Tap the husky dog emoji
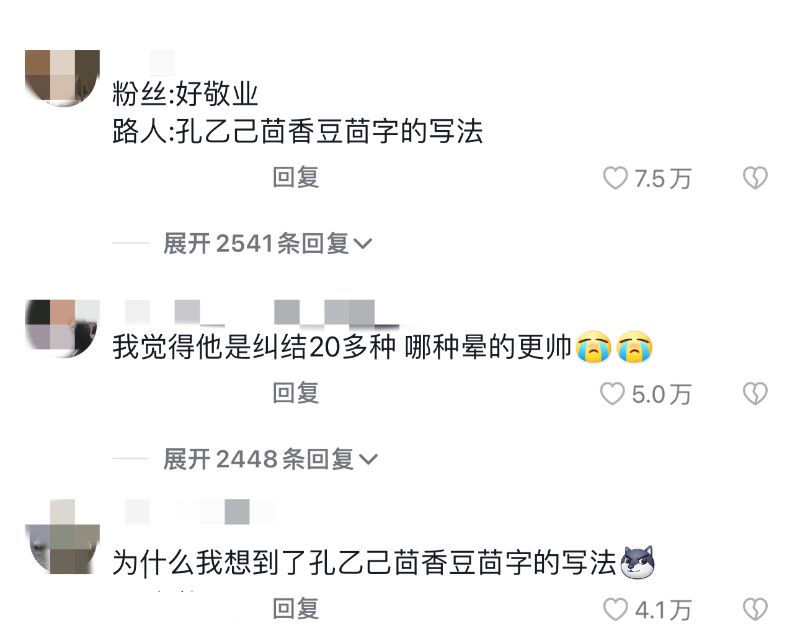 637,562
